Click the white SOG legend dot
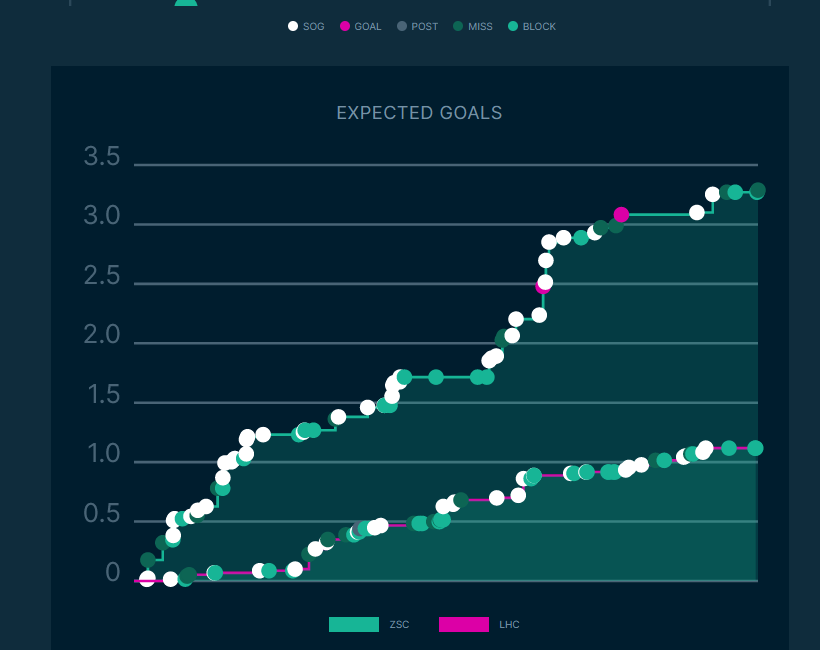The height and width of the screenshot is (650, 820). click(293, 27)
